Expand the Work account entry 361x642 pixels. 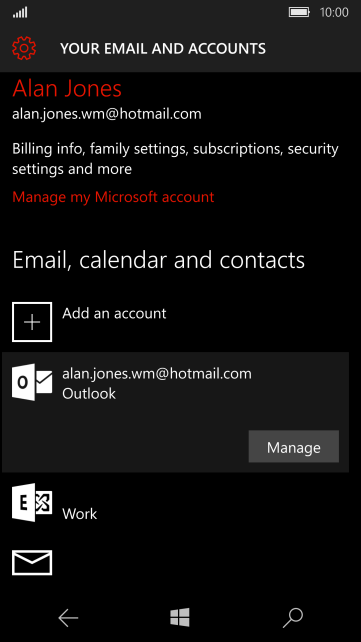176,503
